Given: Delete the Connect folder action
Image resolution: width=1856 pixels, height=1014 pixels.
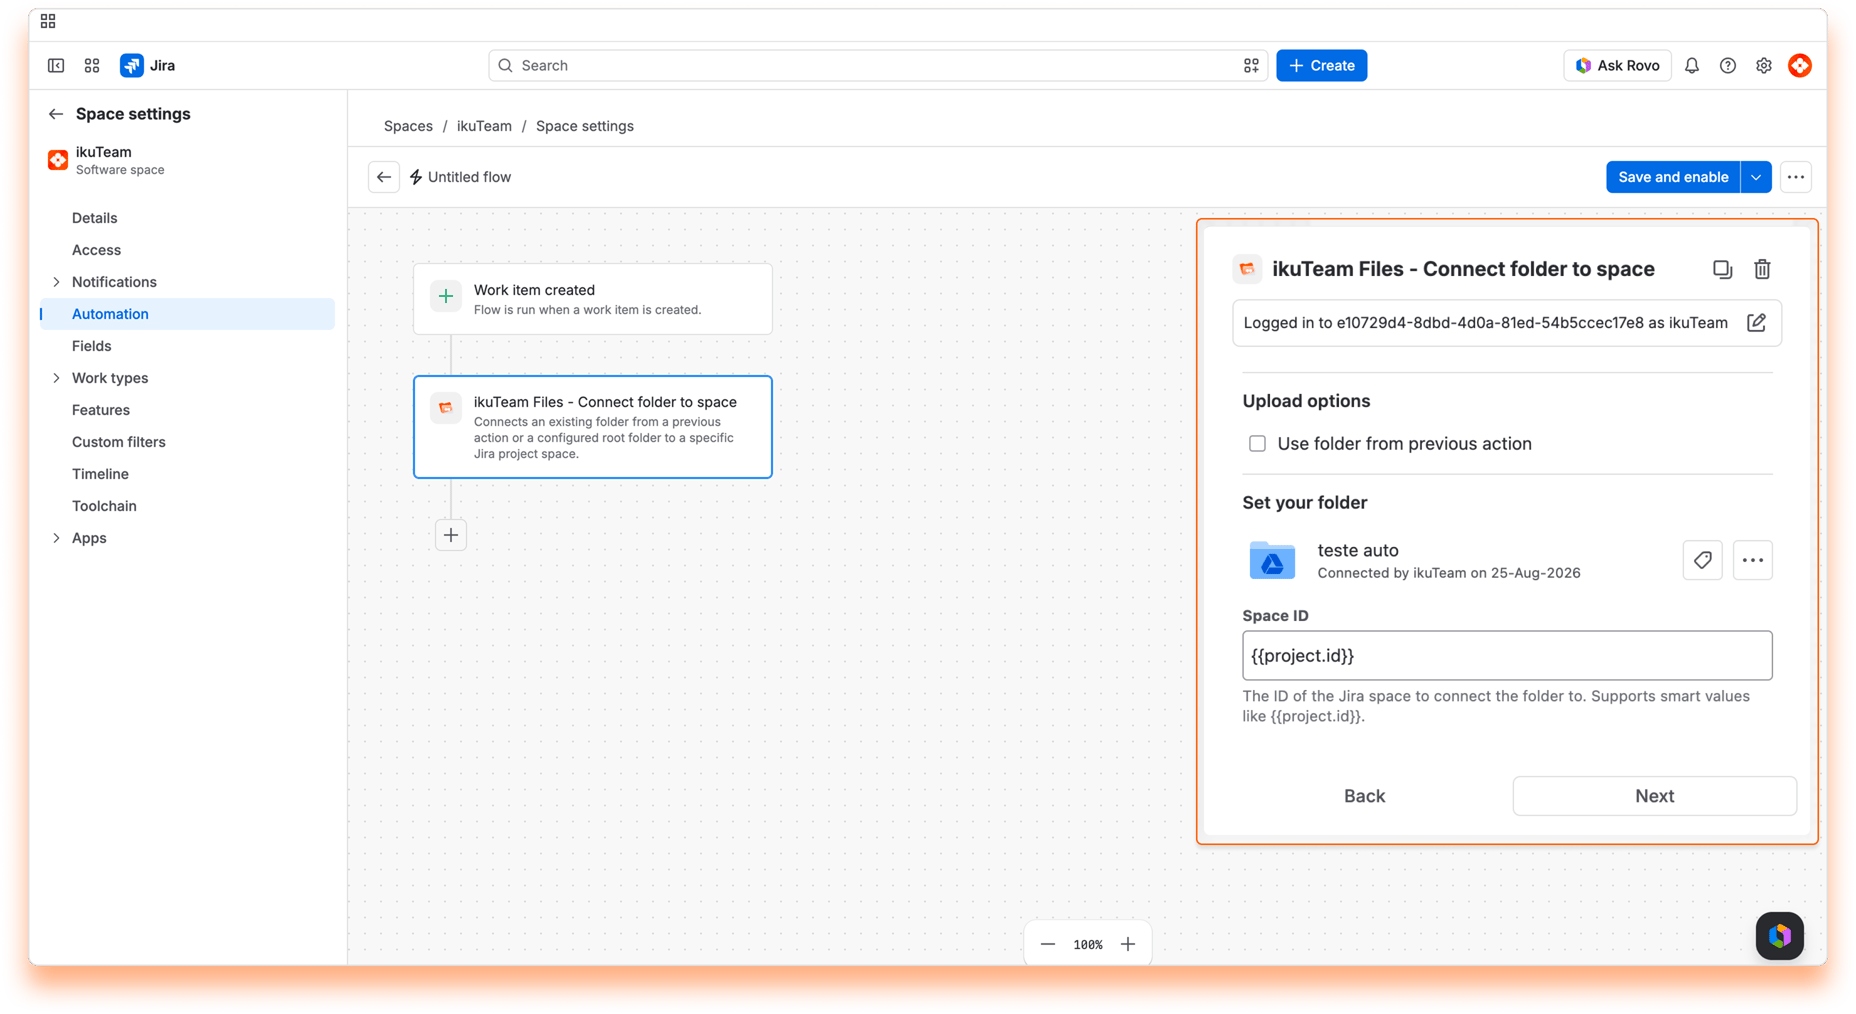Looking at the screenshot, I should 1762,269.
